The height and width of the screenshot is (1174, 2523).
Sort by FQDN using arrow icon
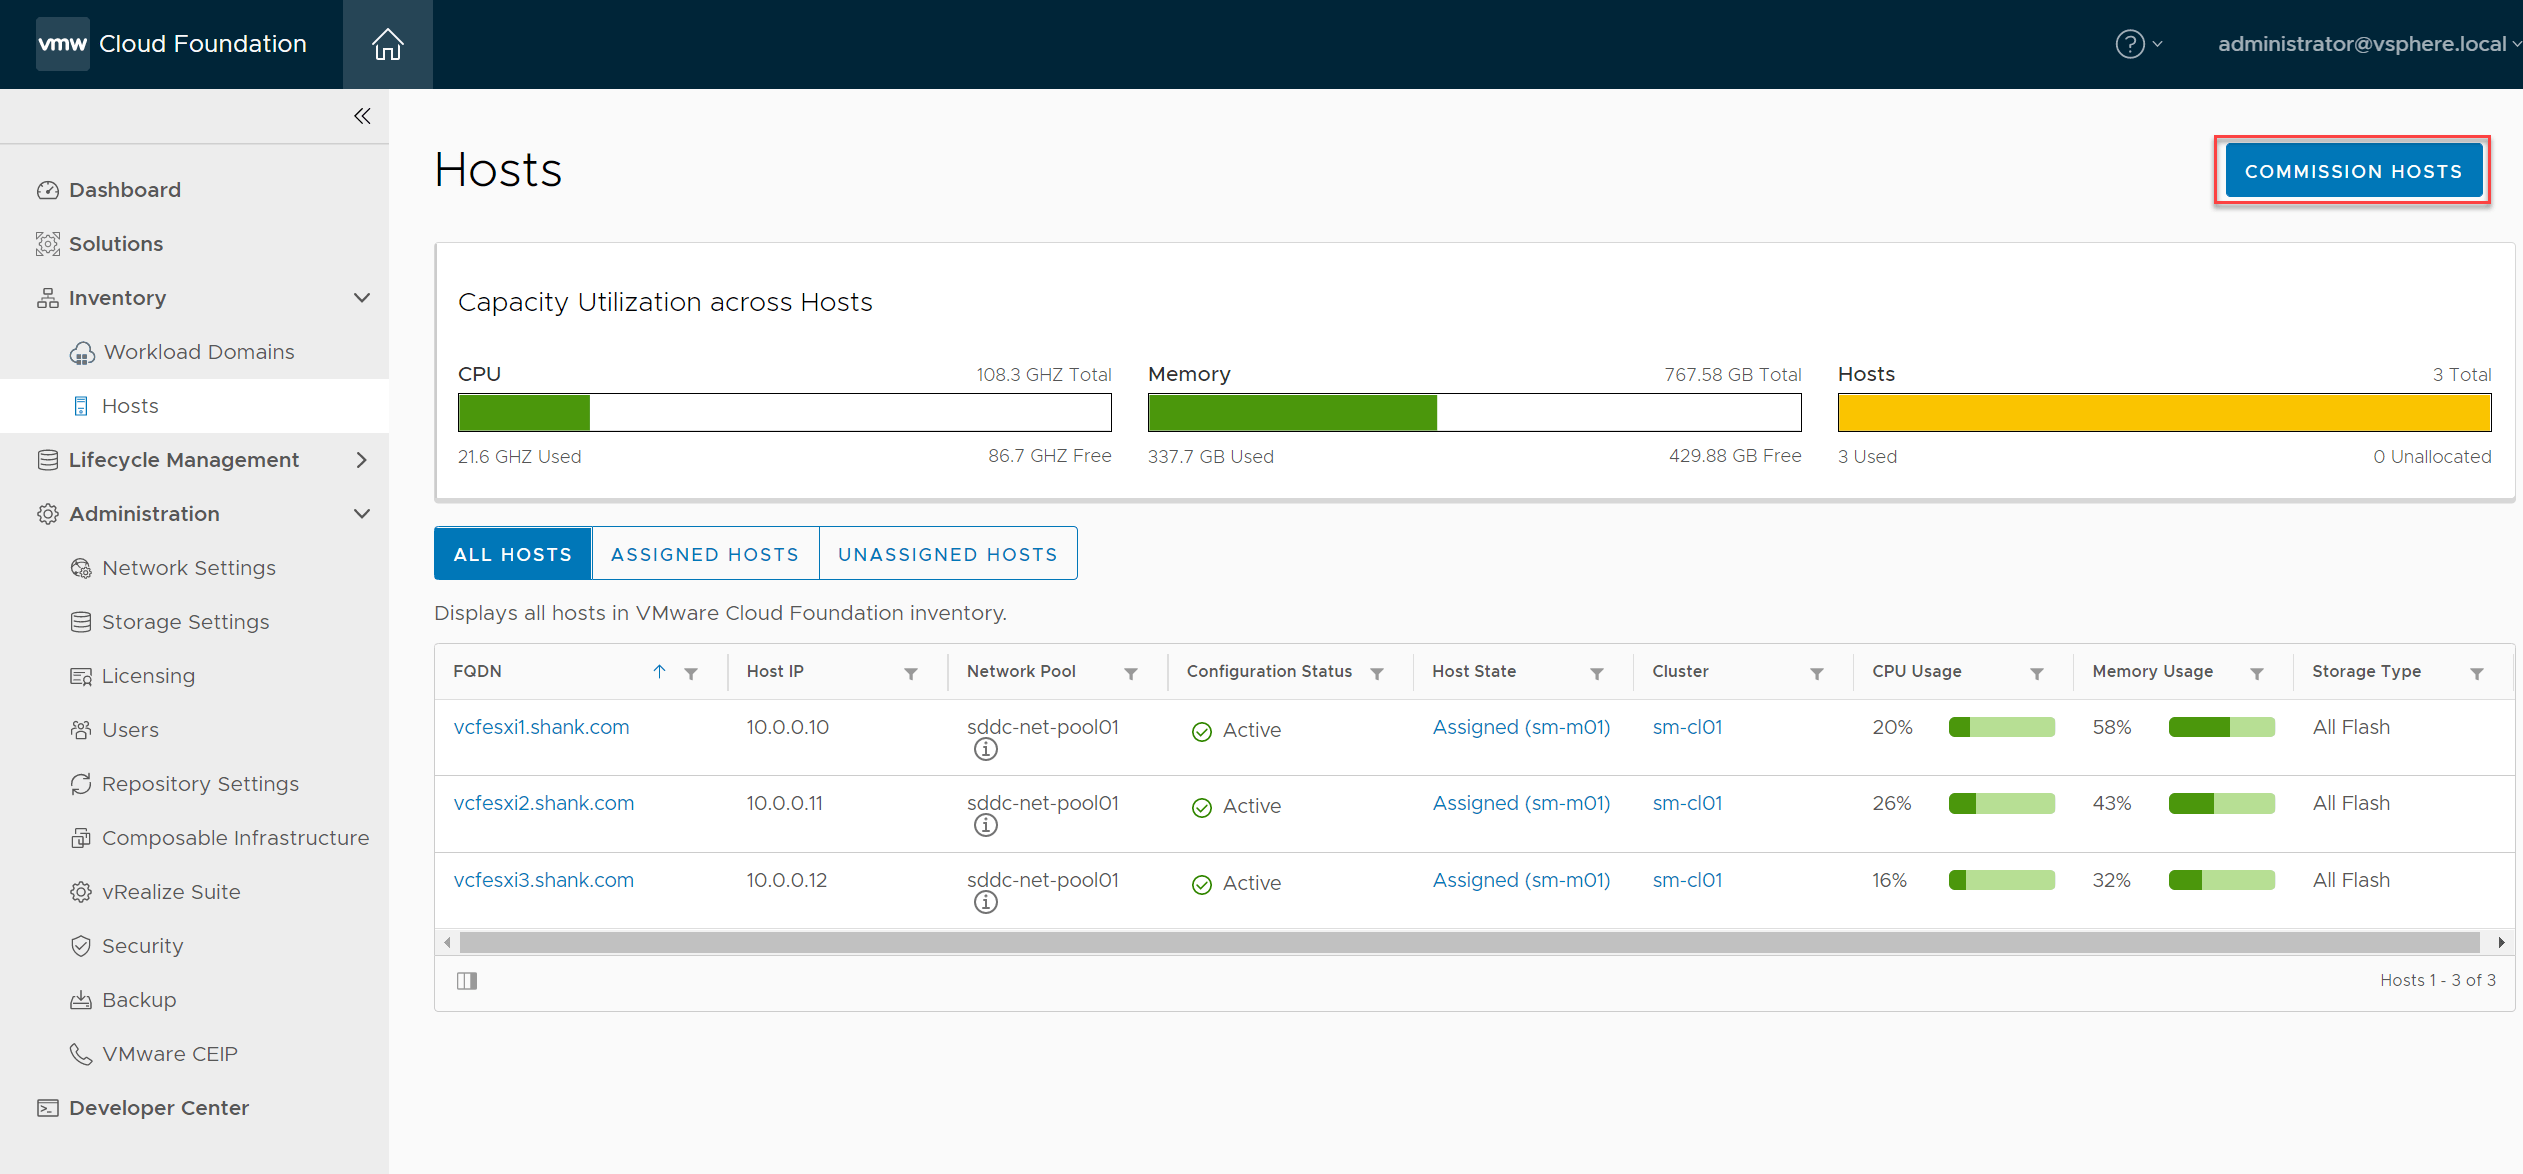(659, 671)
